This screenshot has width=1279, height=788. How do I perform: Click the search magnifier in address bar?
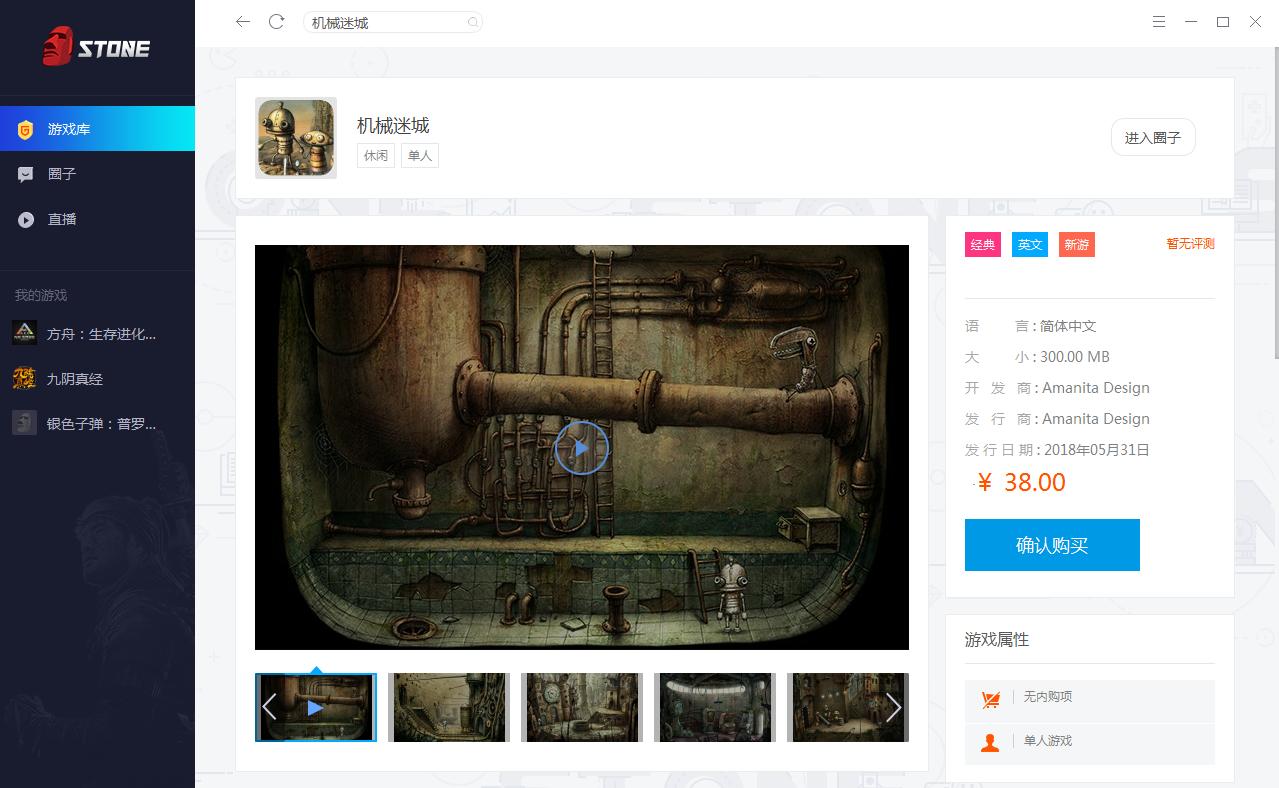coord(471,21)
